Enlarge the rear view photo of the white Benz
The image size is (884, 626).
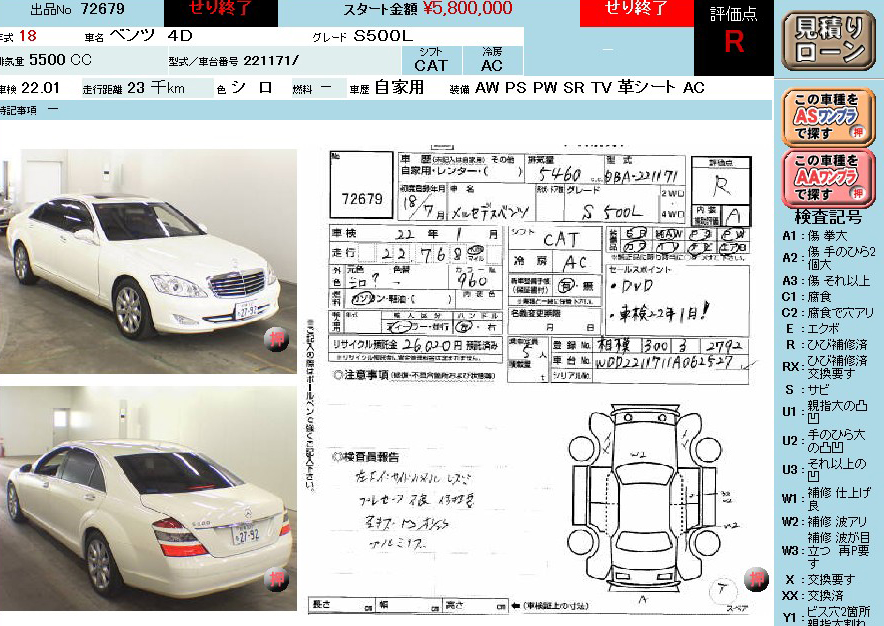pyautogui.click(x=148, y=498)
